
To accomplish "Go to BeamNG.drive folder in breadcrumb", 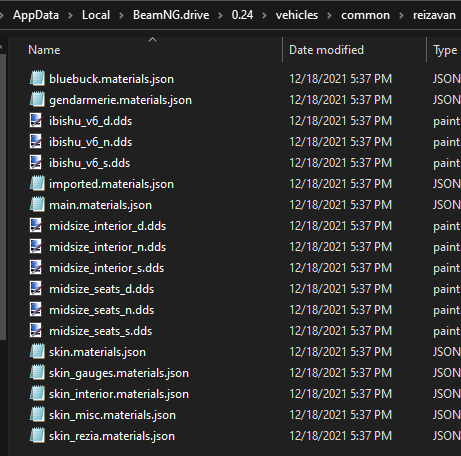I will pyautogui.click(x=171, y=15).
